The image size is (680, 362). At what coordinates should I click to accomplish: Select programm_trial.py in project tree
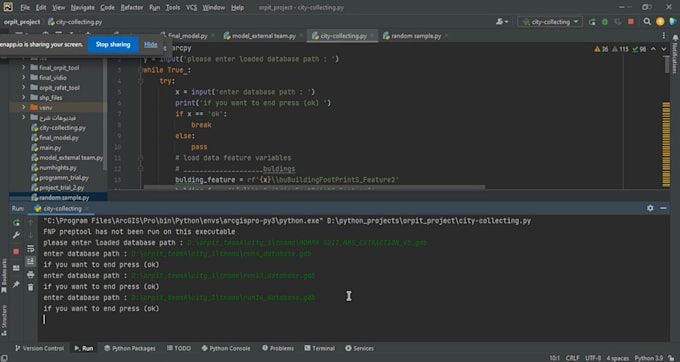point(60,178)
